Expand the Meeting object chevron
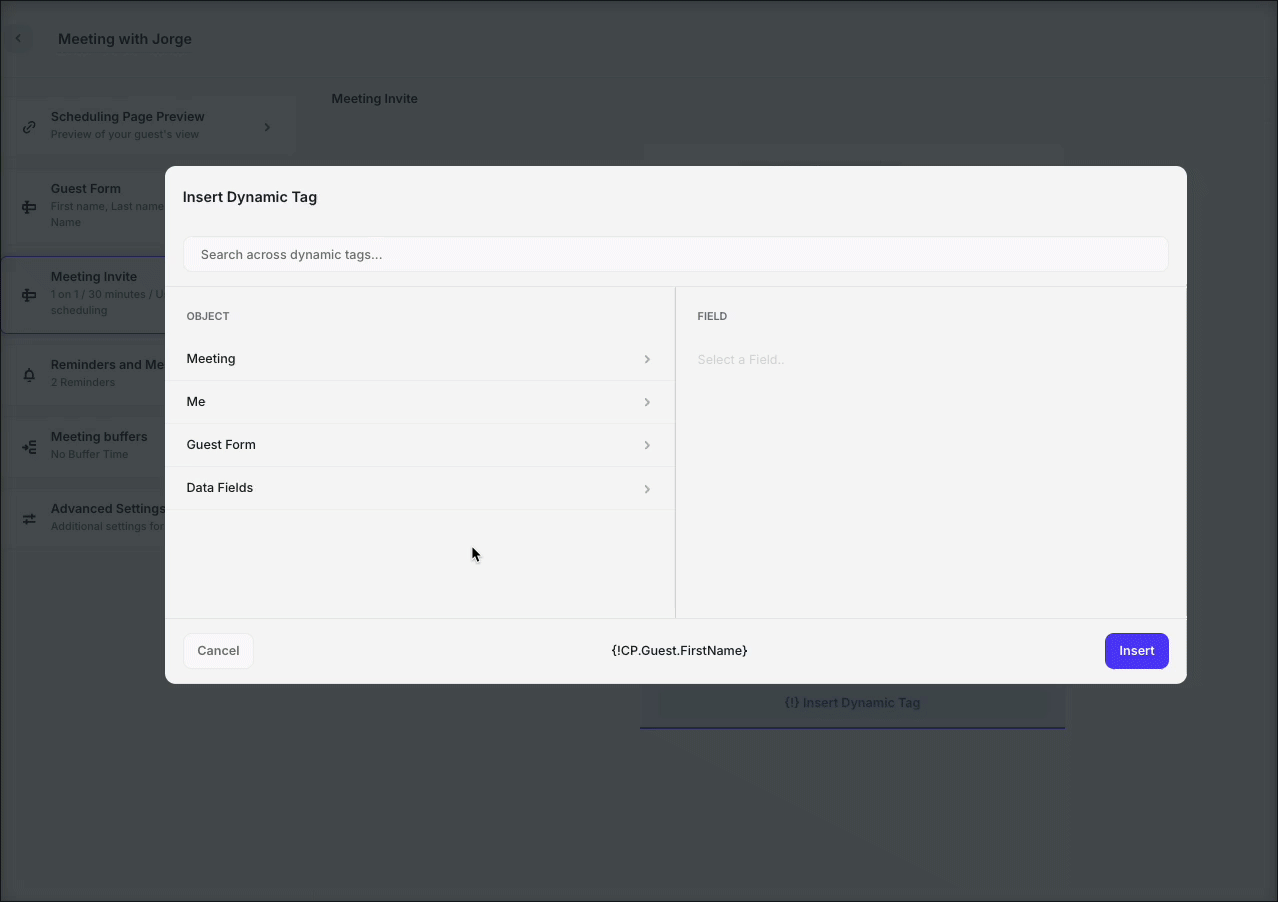This screenshot has height=902, width=1278. [x=647, y=359]
